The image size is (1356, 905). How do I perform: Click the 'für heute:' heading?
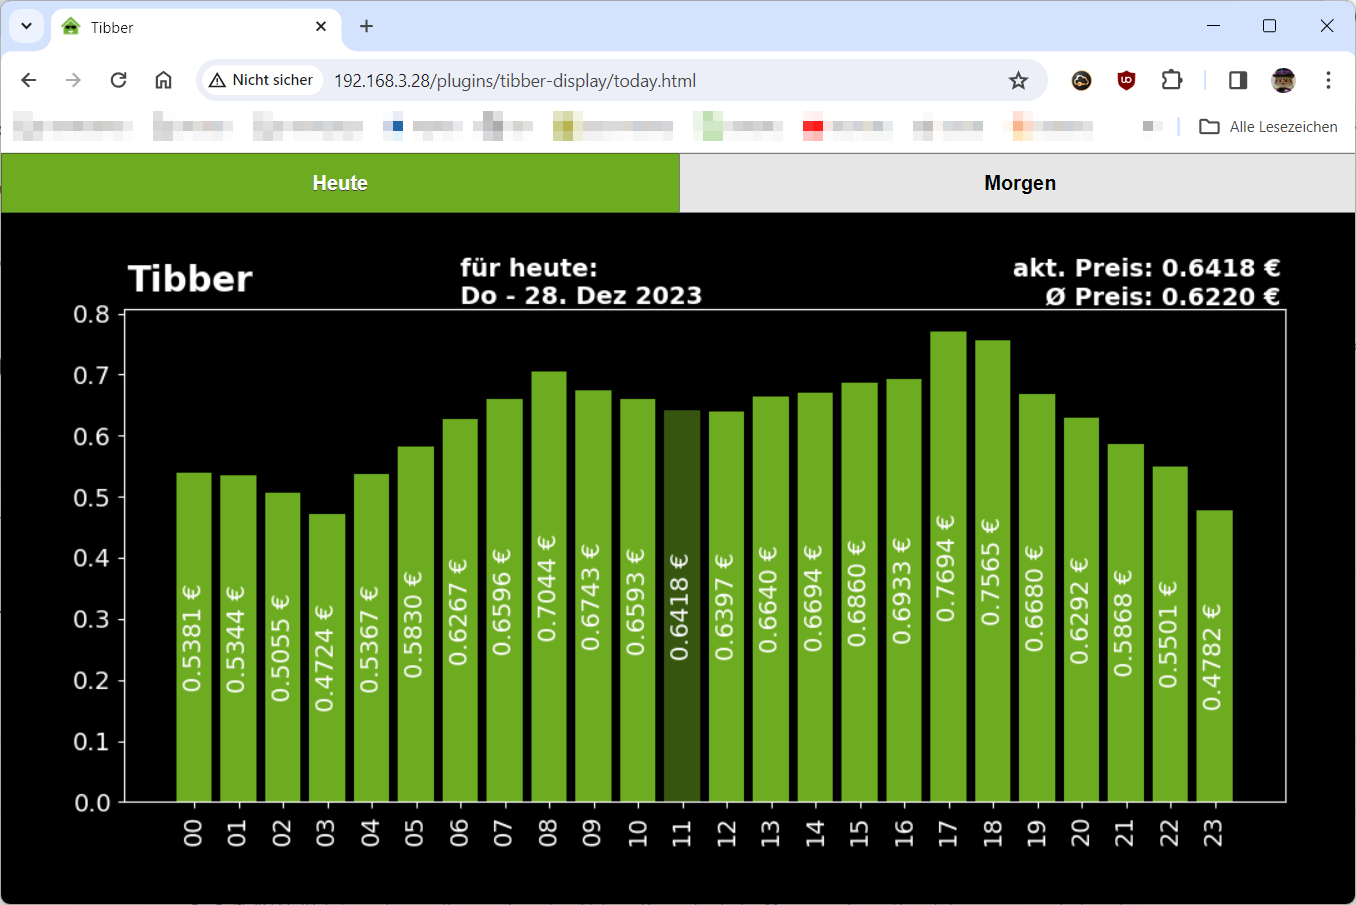pyautogui.click(x=528, y=268)
